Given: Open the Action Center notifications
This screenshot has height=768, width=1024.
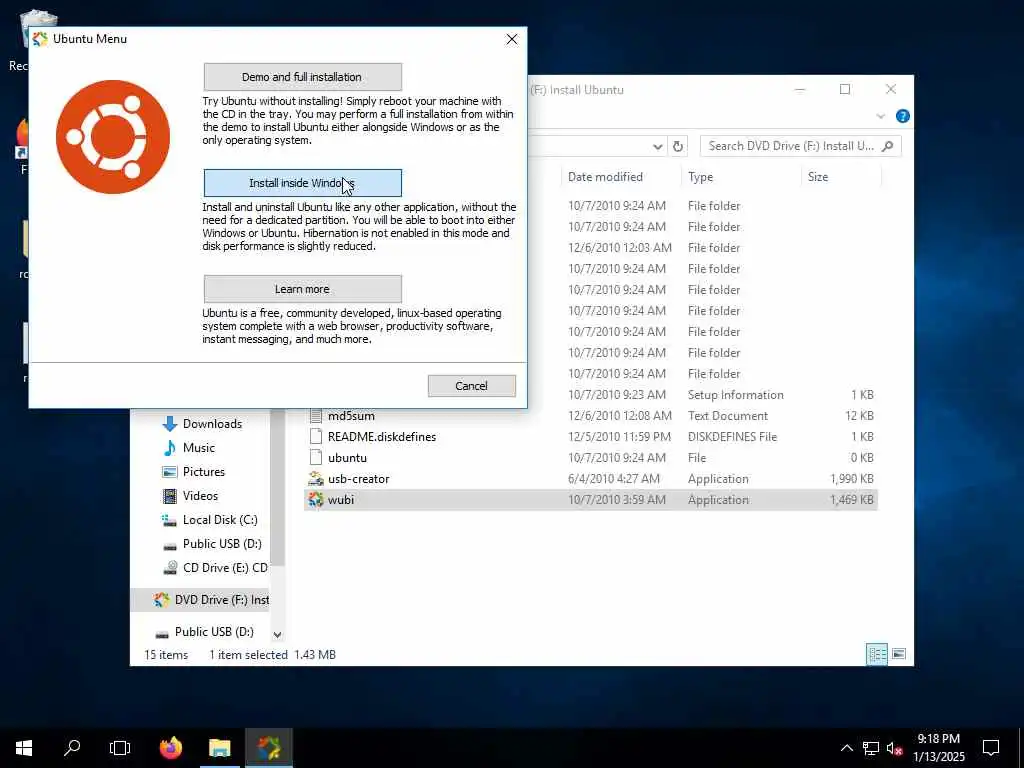Looking at the screenshot, I should tap(991, 748).
